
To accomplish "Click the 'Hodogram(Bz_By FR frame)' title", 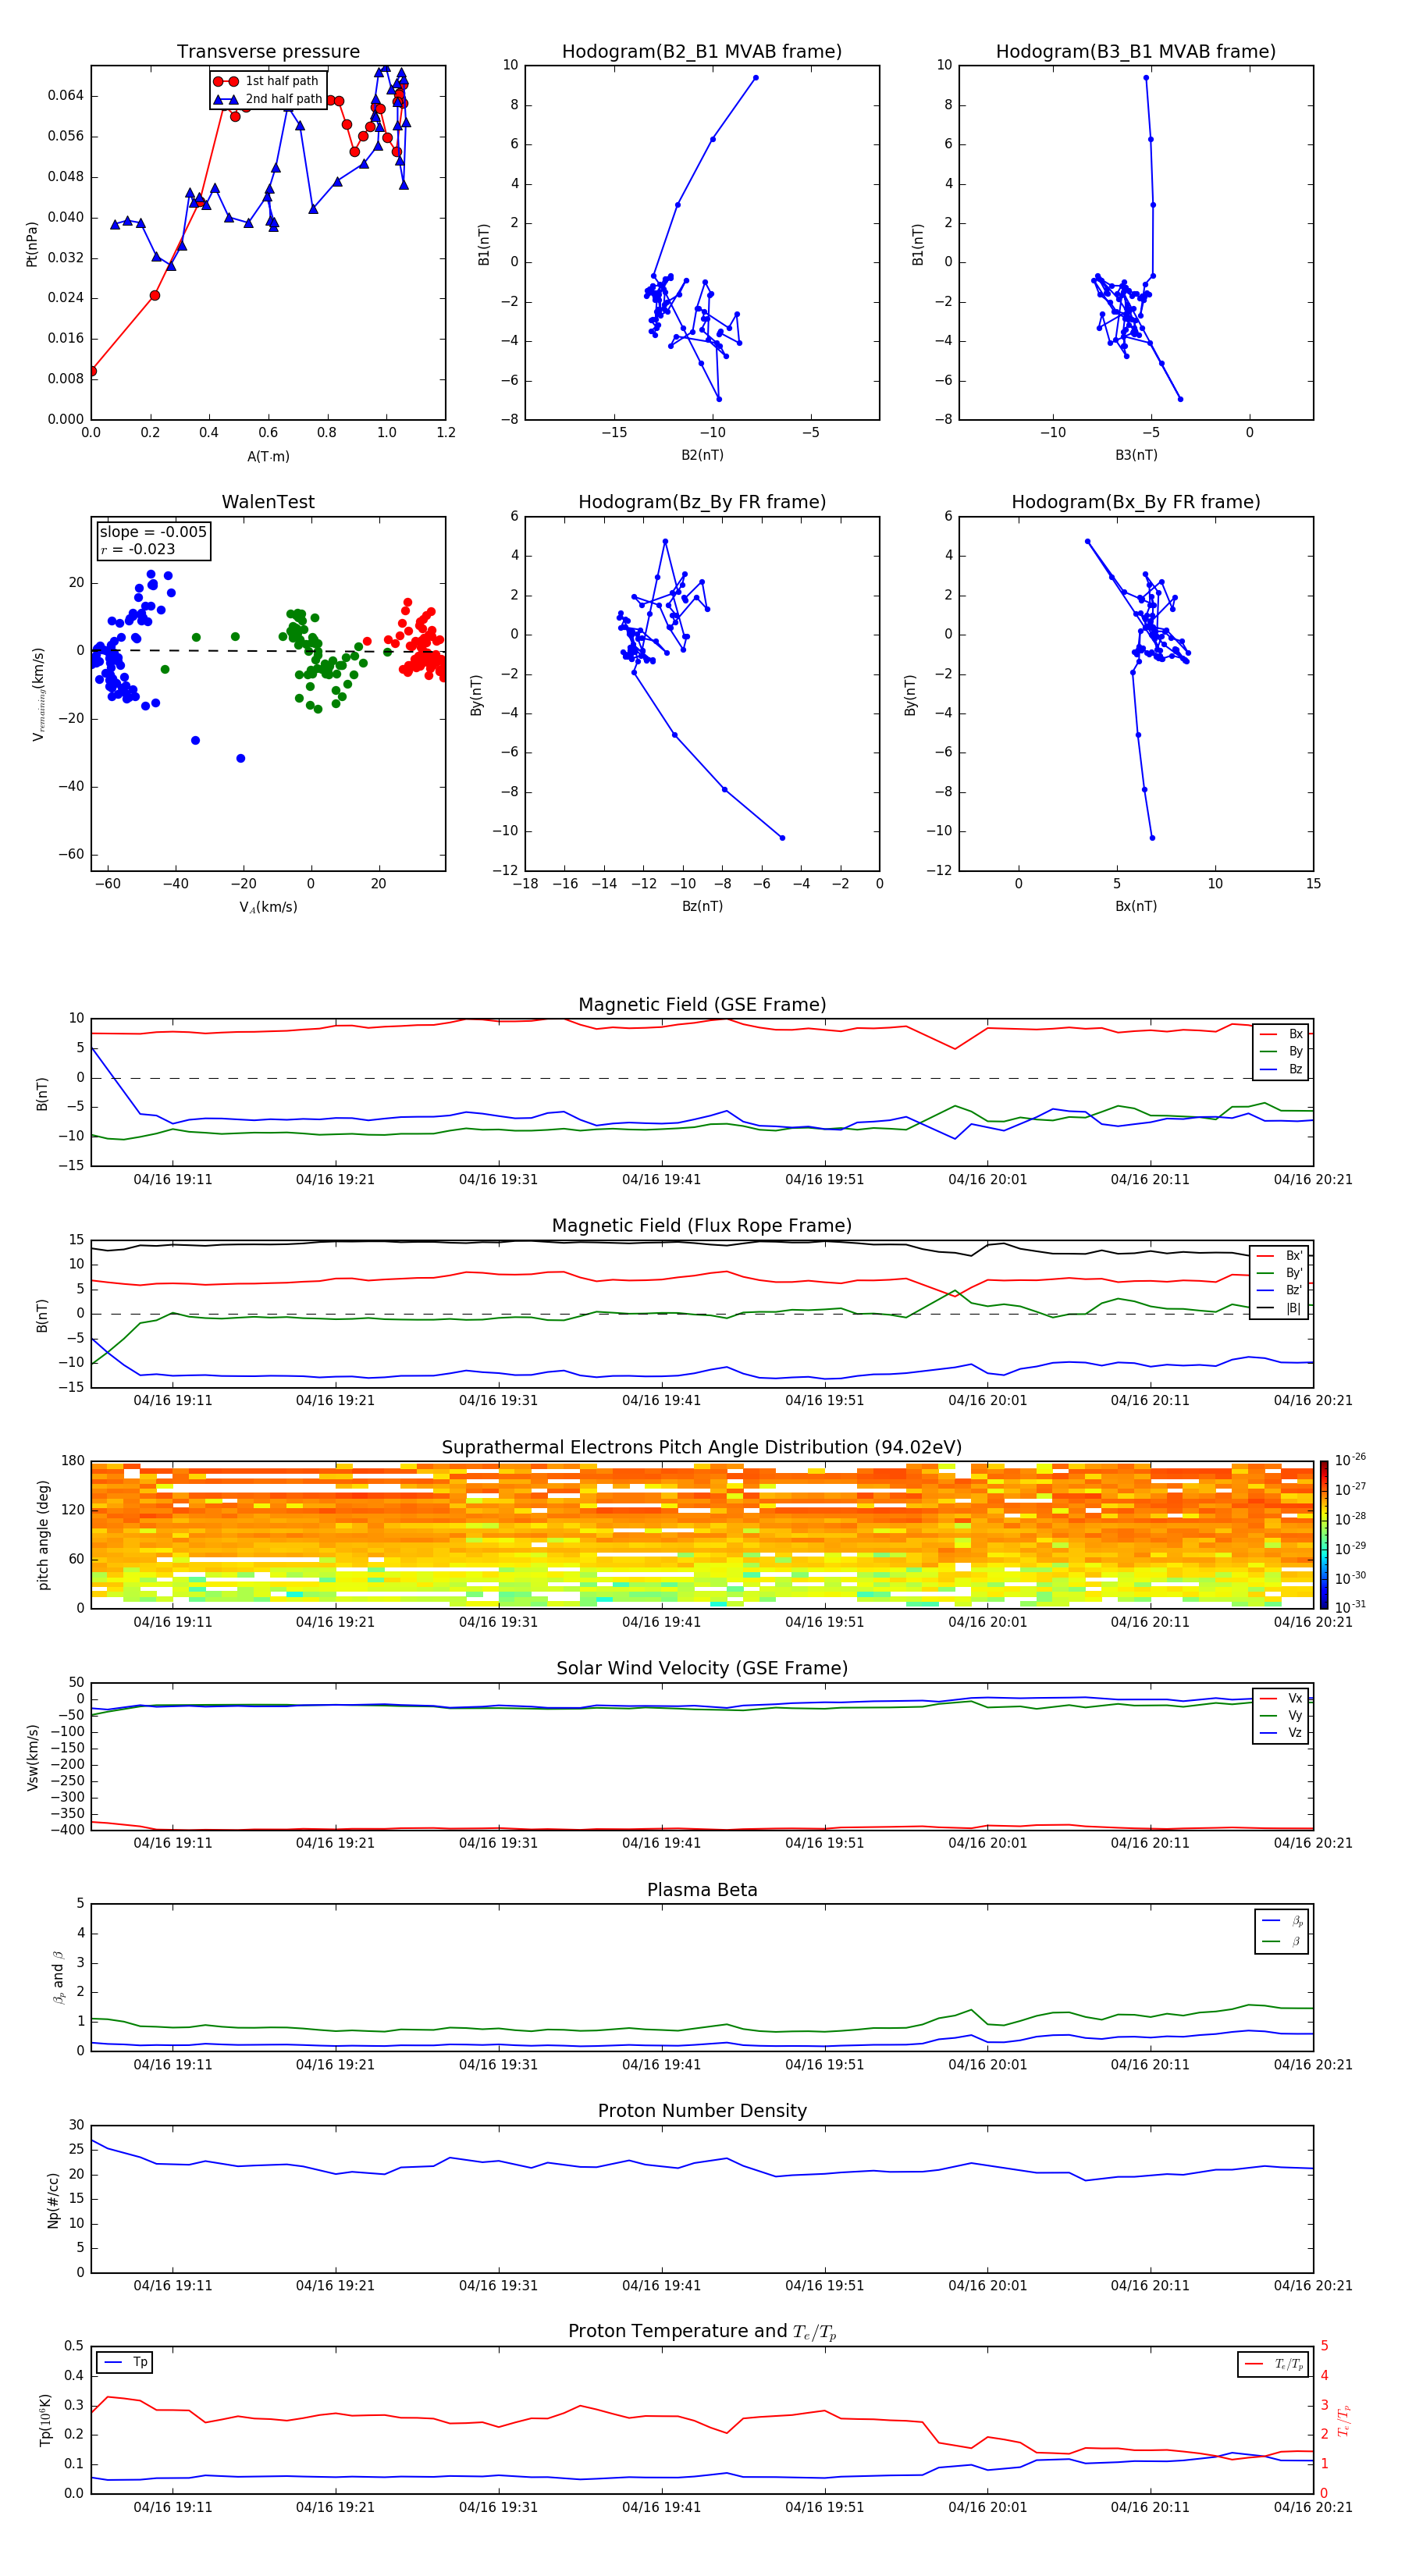I will [702, 502].
